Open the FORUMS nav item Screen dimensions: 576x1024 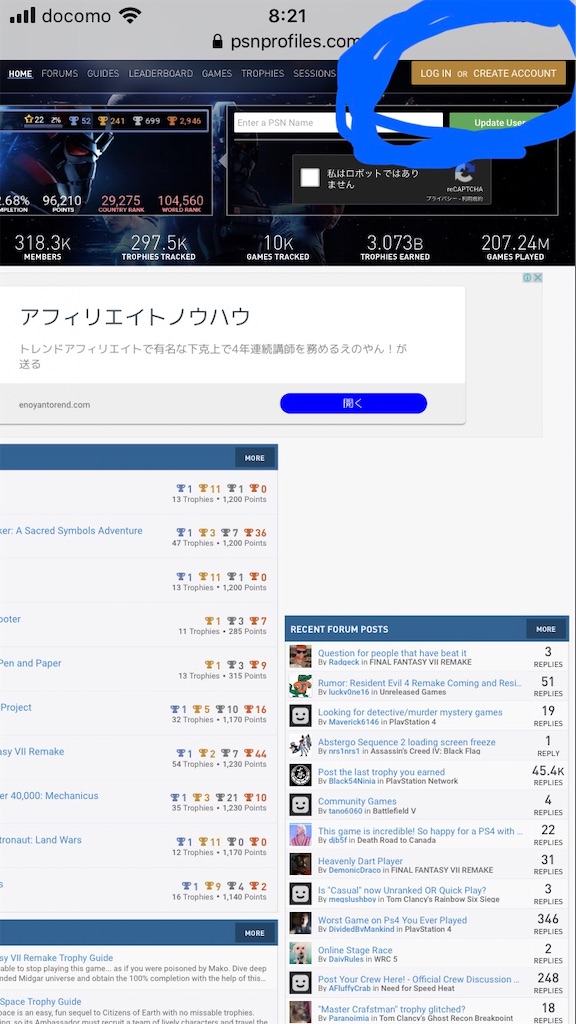click(59, 74)
